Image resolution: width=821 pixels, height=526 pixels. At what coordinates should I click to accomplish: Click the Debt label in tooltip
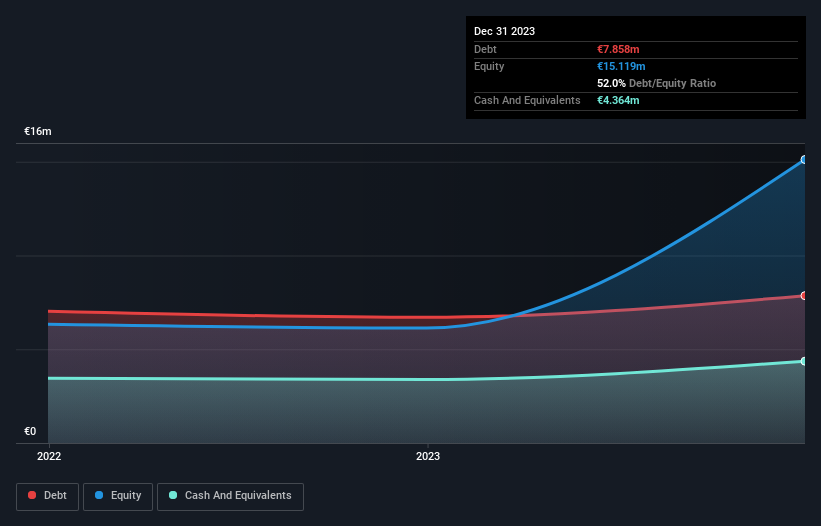(x=485, y=49)
